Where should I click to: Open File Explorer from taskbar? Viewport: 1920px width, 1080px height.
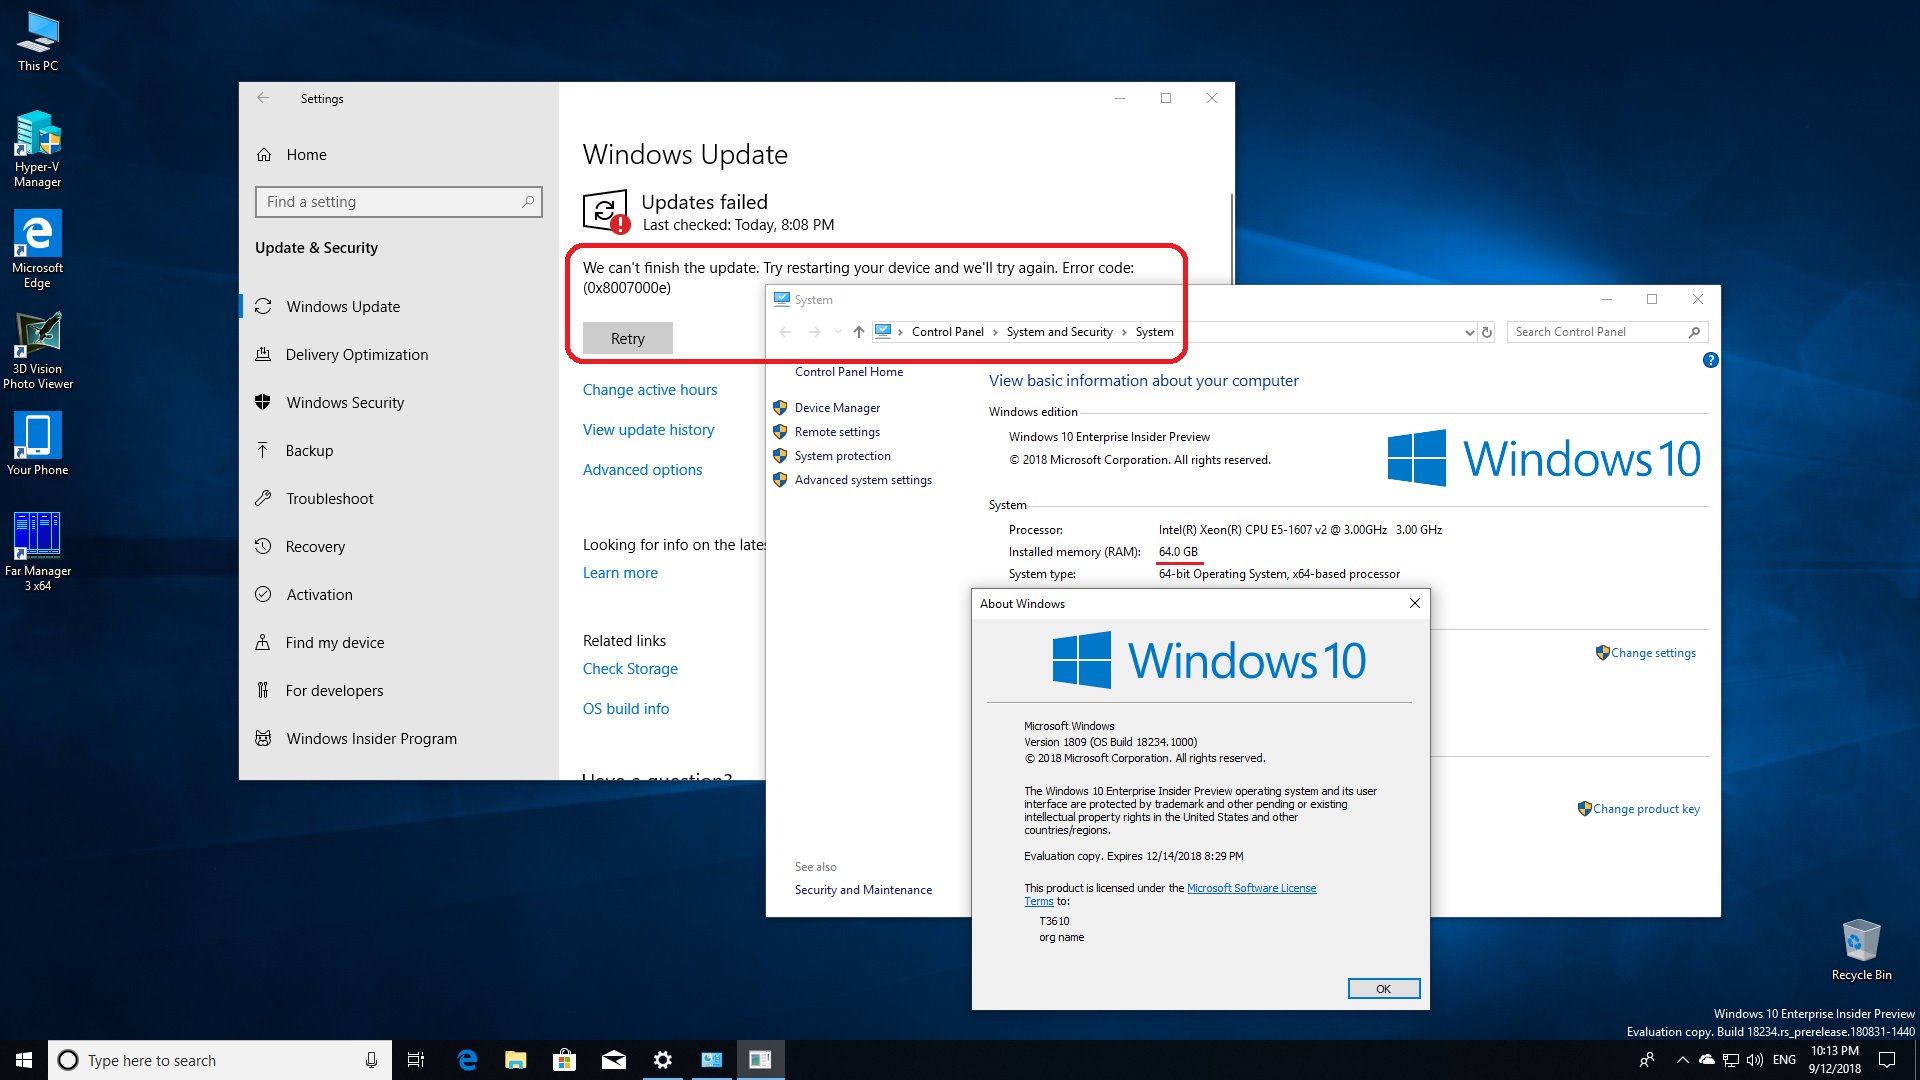tap(515, 1060)
